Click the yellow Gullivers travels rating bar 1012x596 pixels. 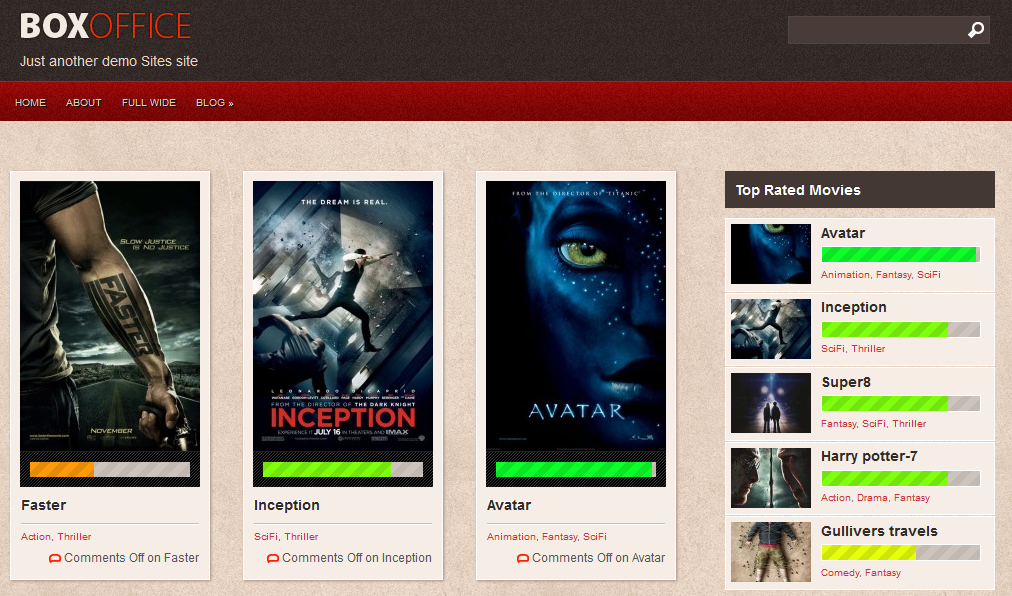(x=900, y=553)
